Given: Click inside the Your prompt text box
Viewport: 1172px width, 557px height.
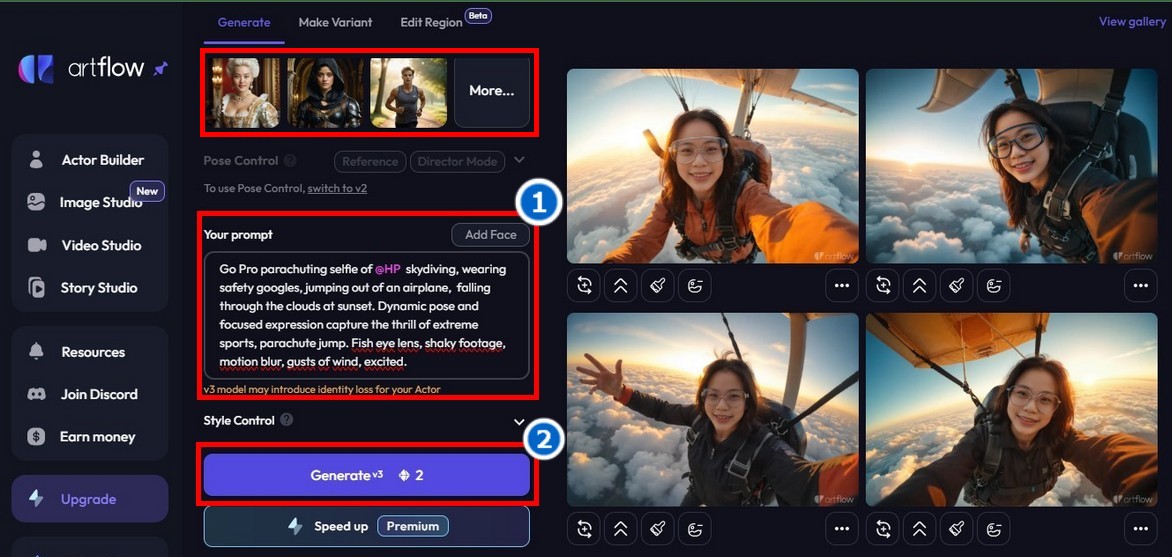Looking at the screenshot, I should point(367,316).
